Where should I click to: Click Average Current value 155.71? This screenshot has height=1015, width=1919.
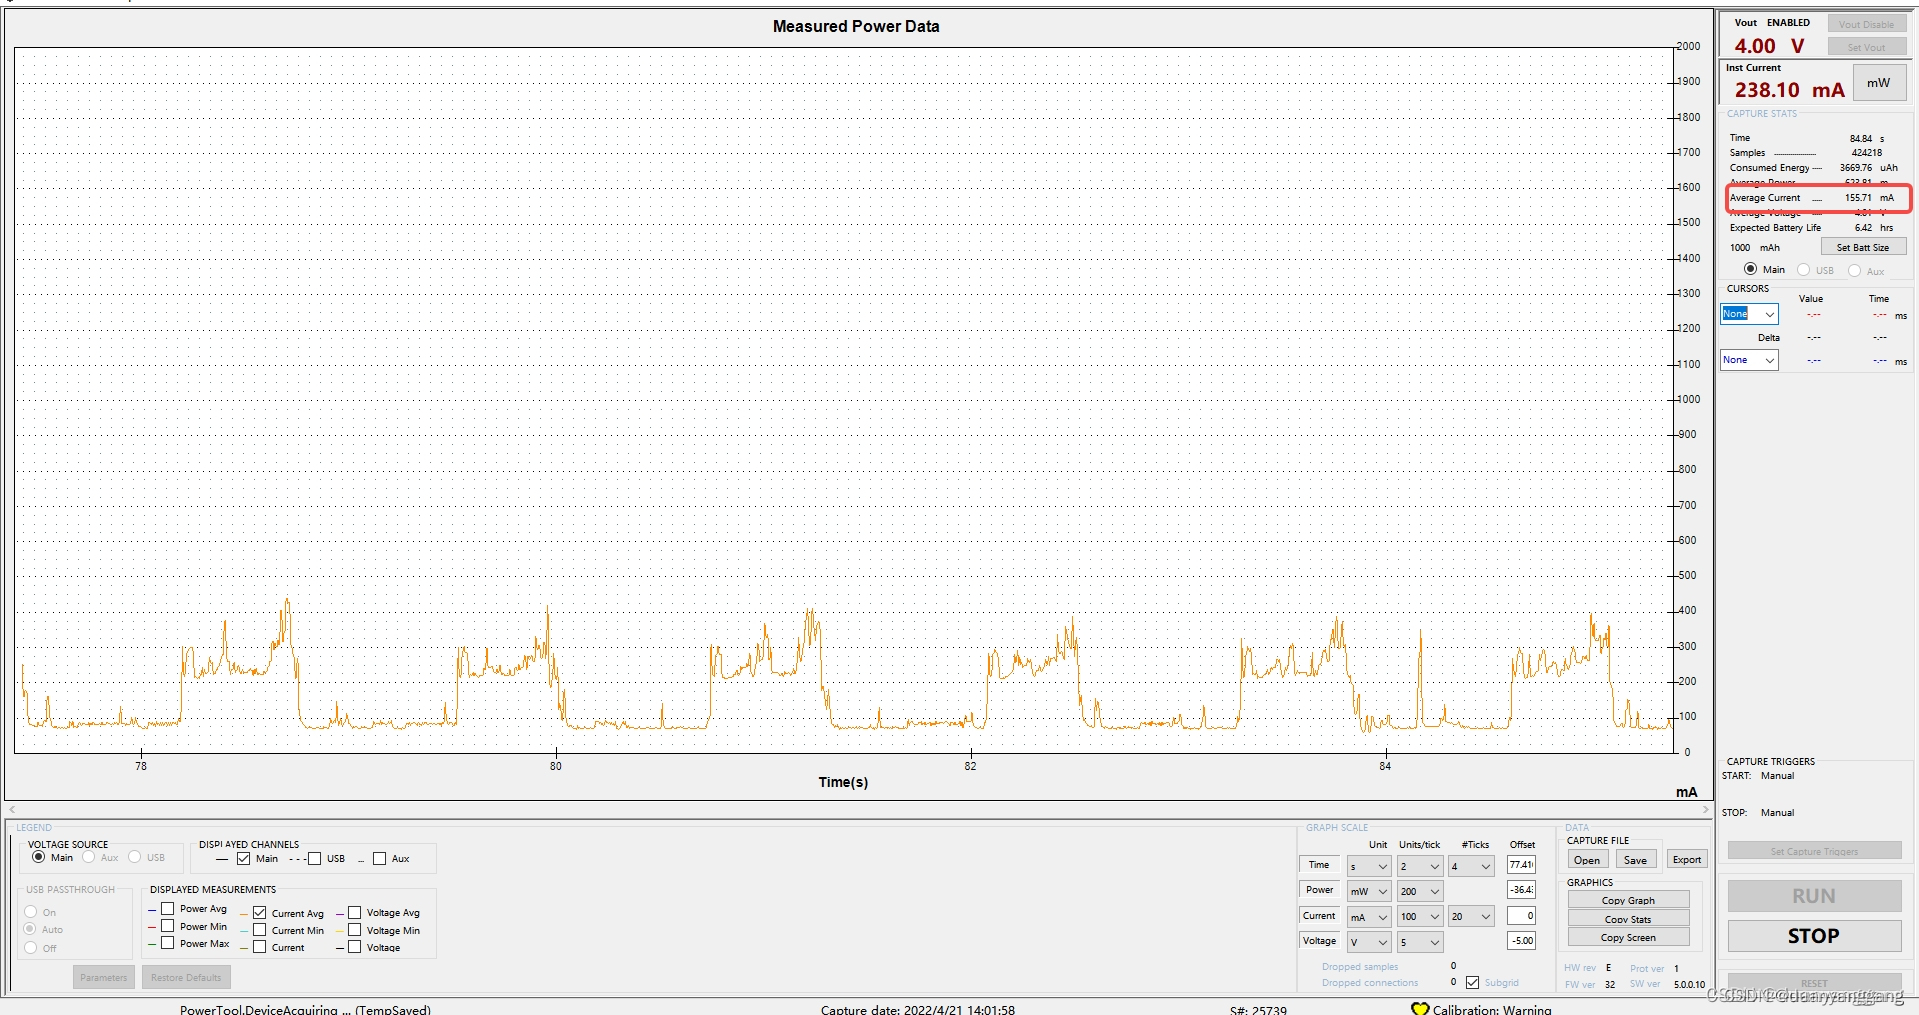coord(1858,198)
